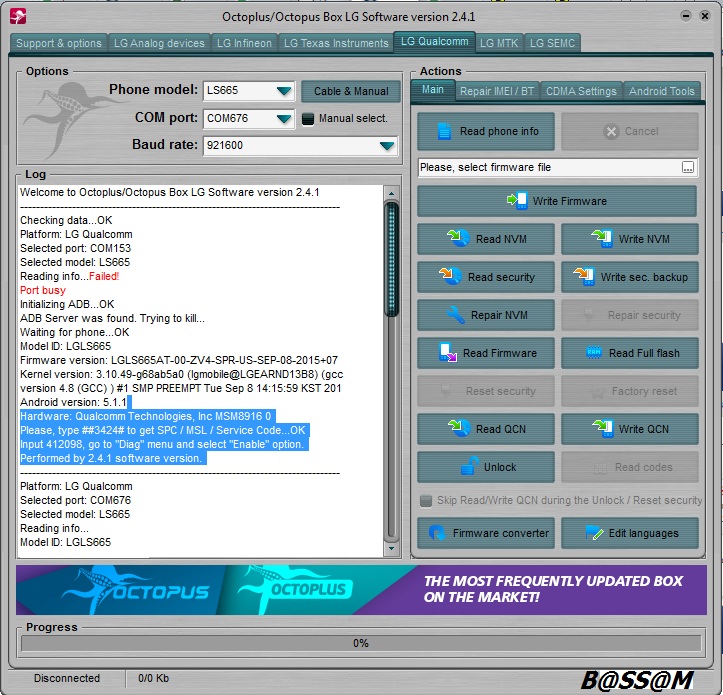Click the Firmware version log line
This screenshot has height=695, width=723.
(179, 360)
